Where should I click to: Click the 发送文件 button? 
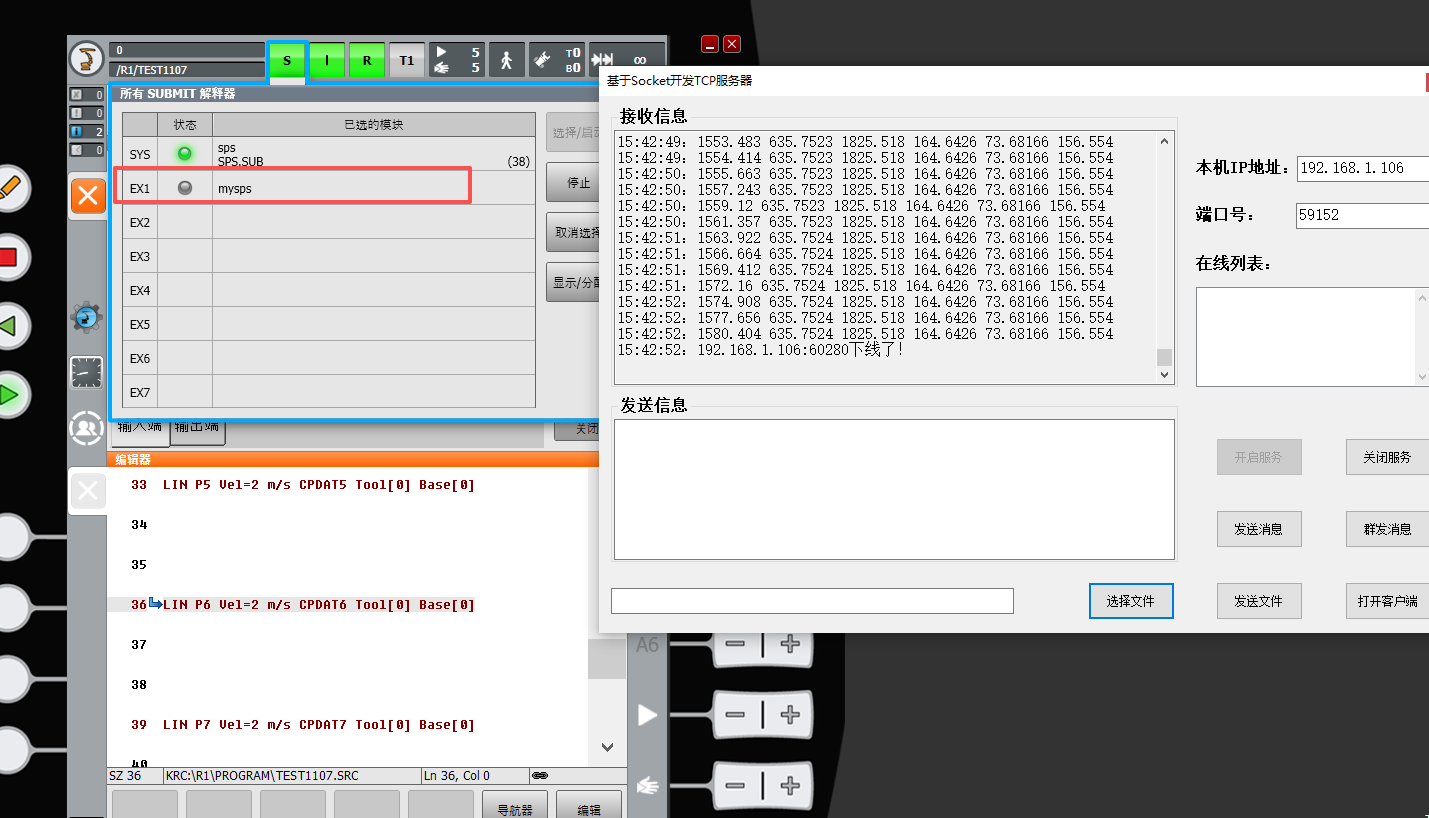click(1258, 601)
